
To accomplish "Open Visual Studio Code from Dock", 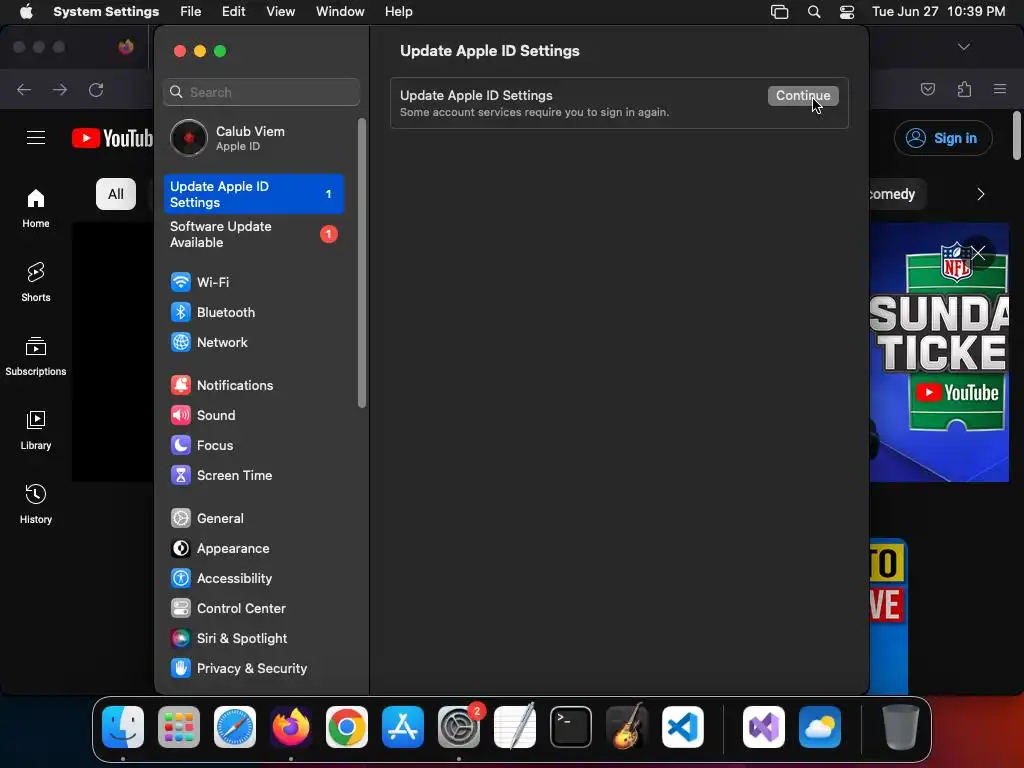I will click(683, 727).
